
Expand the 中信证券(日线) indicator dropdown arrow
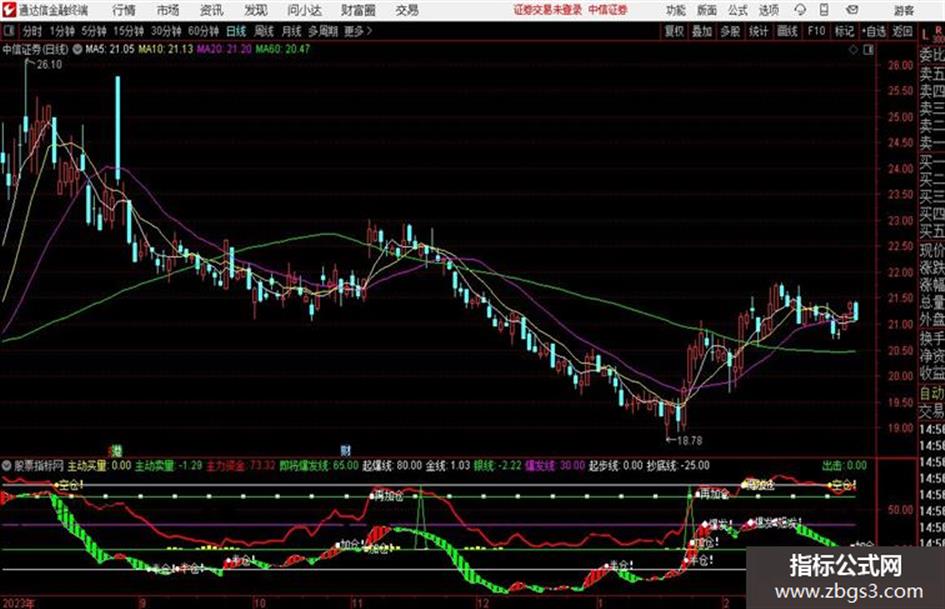[x=78, y=49]
